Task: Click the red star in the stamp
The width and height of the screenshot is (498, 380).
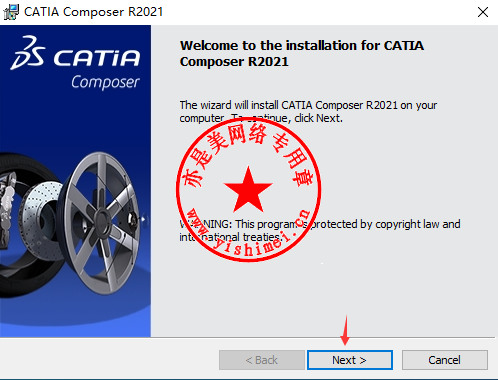Action: tap(248, 189)
